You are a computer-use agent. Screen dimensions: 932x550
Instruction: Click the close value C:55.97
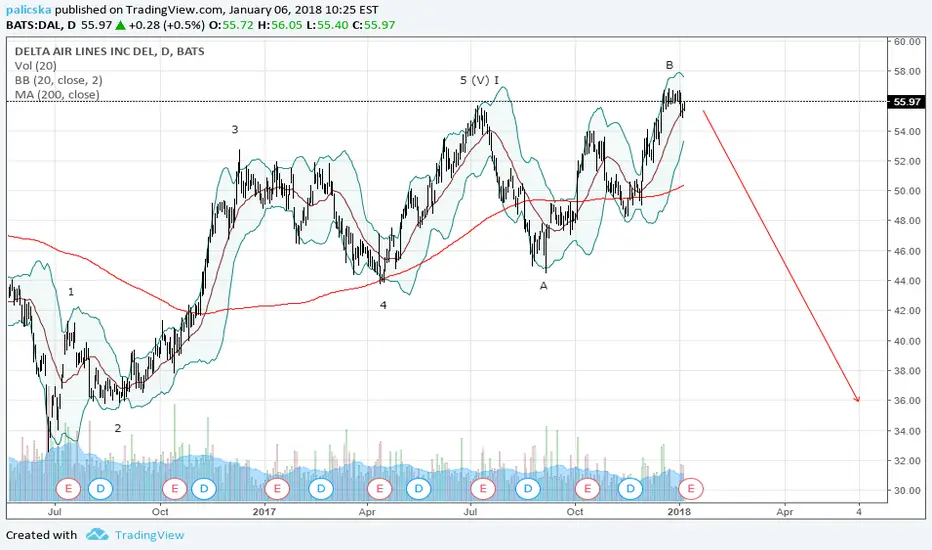point(374,25)
